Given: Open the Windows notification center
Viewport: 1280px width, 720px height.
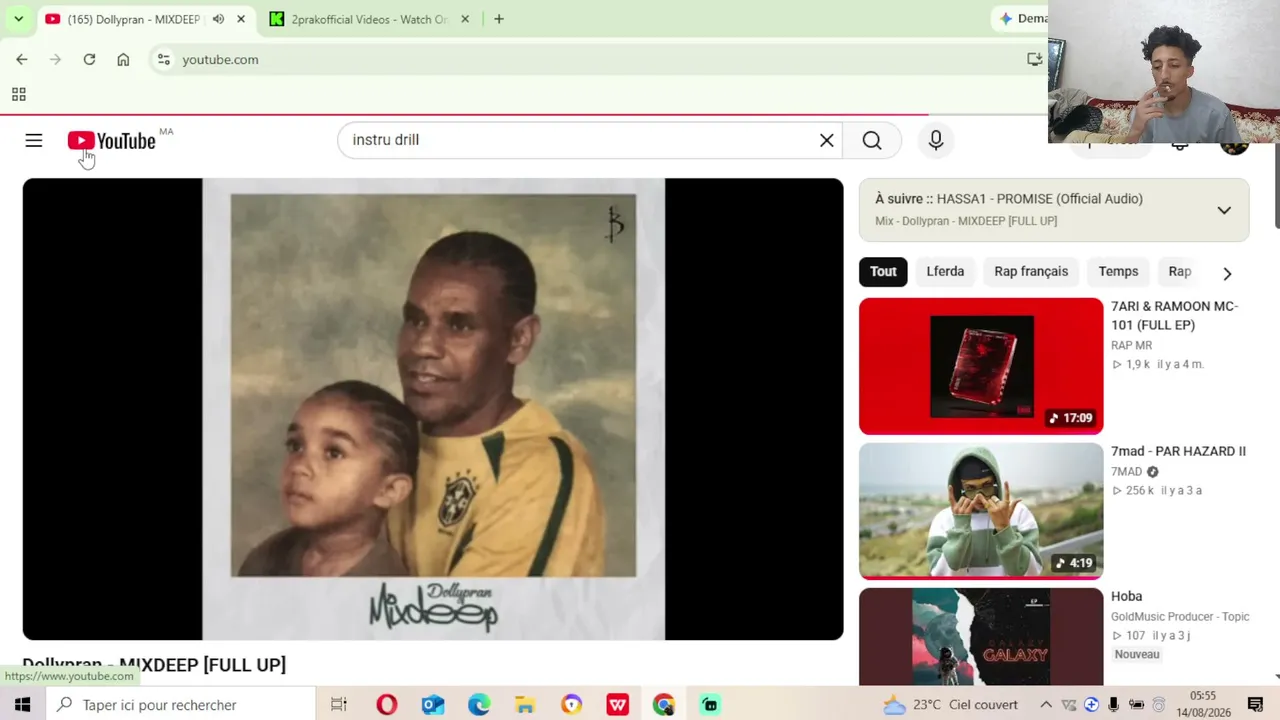Looking at the screenshot, I should click(x=1255, y=705).
